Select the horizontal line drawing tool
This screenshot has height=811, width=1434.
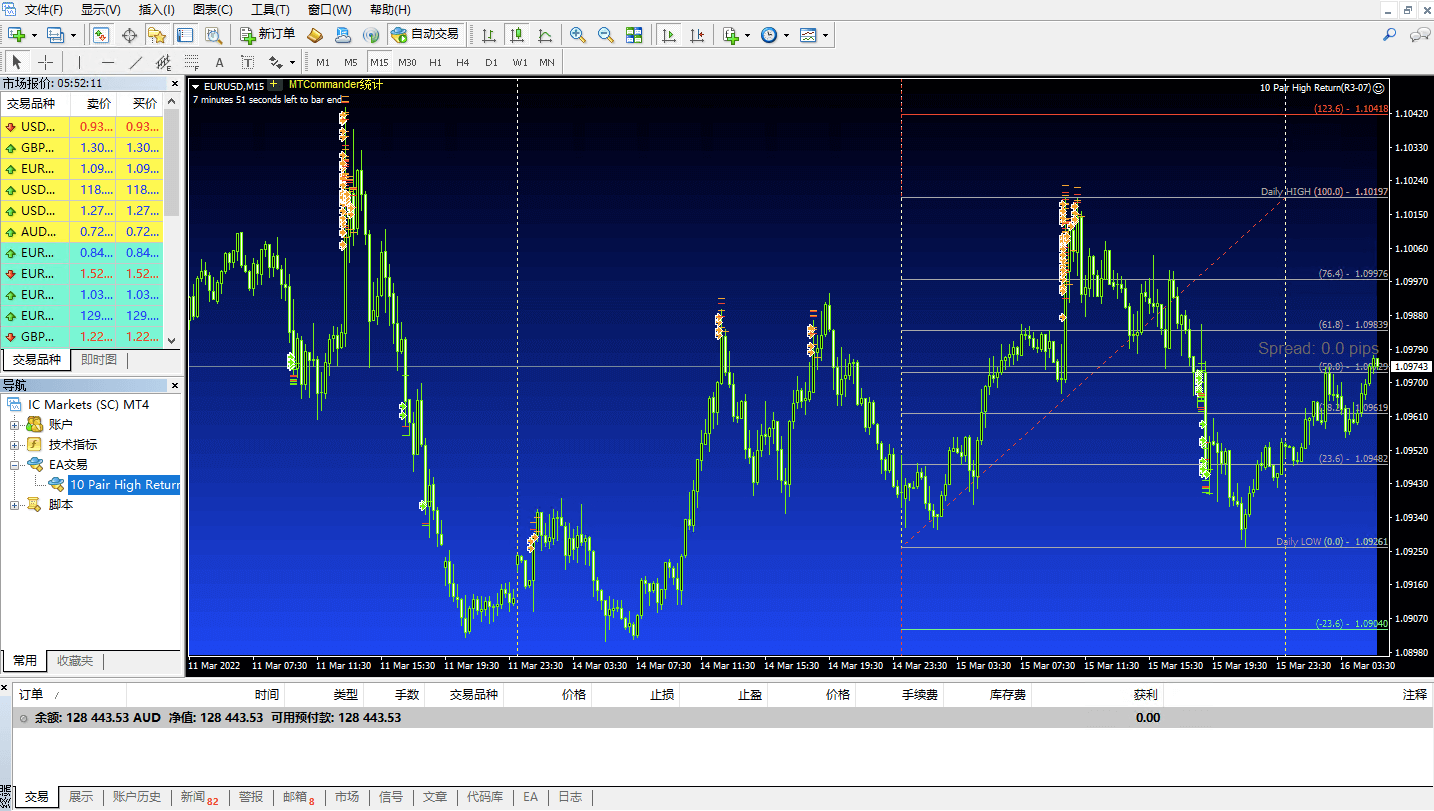(x=108, y=62)
